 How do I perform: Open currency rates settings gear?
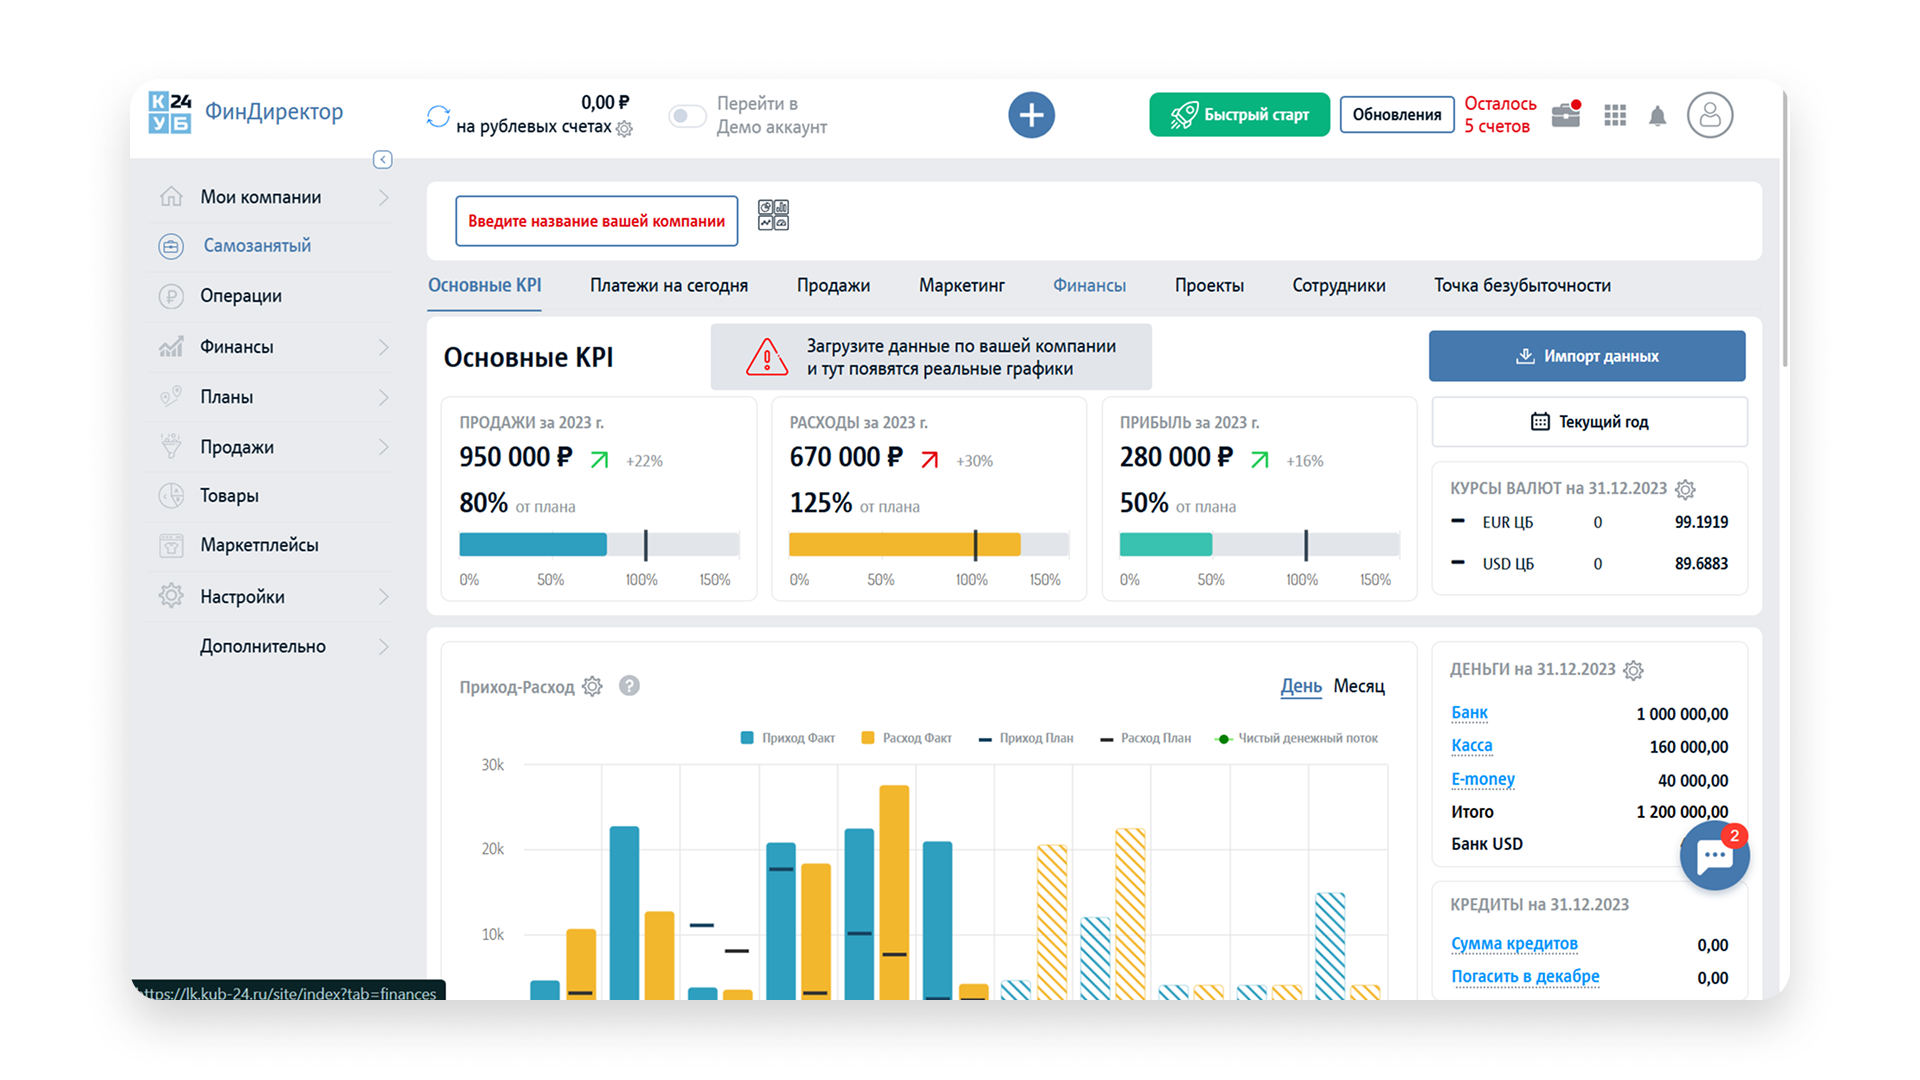pos(1685,489)
